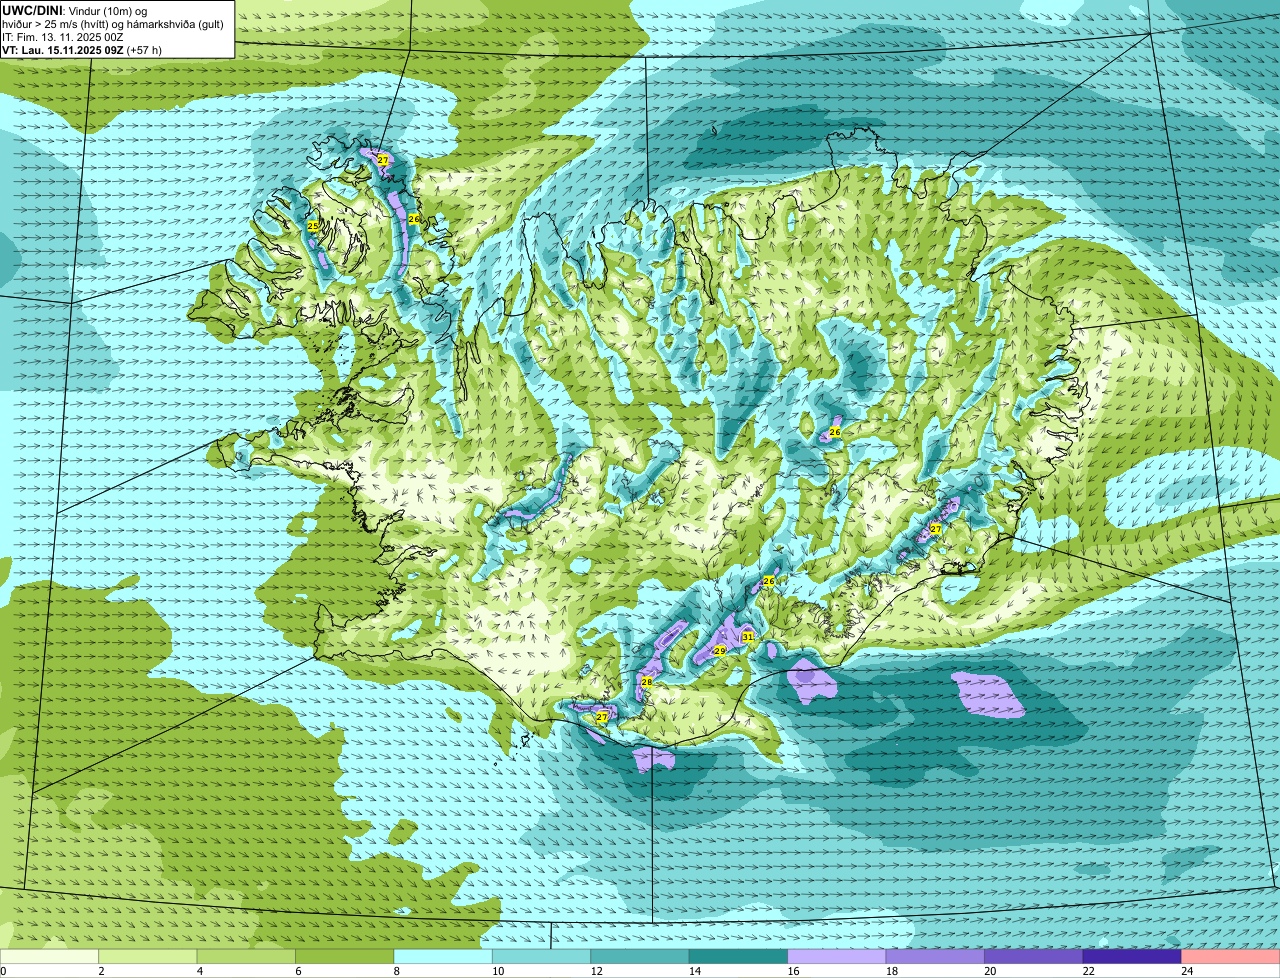Click the yellow gust label 25

click(312, 227)
